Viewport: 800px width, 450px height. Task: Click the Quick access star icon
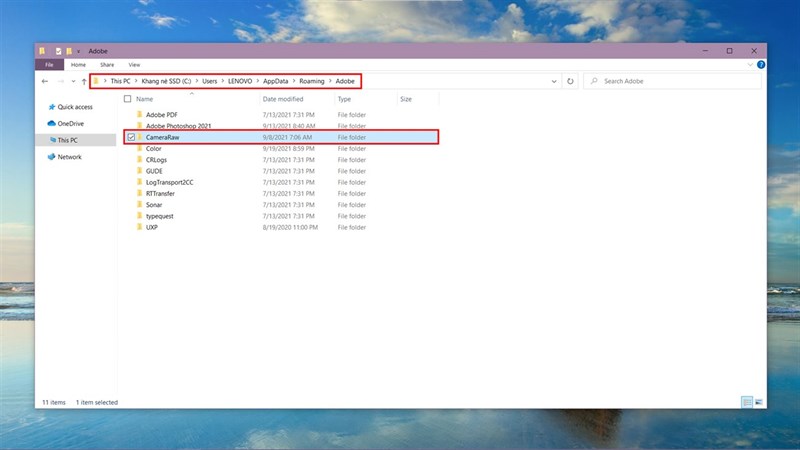pyautogui.click(x=52, y=107)
